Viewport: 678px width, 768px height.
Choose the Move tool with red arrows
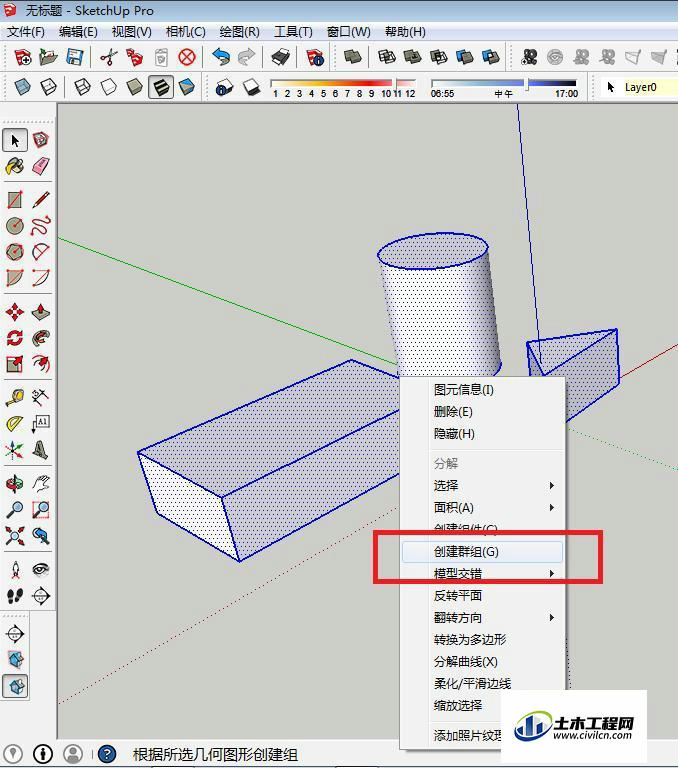[15, 312]
